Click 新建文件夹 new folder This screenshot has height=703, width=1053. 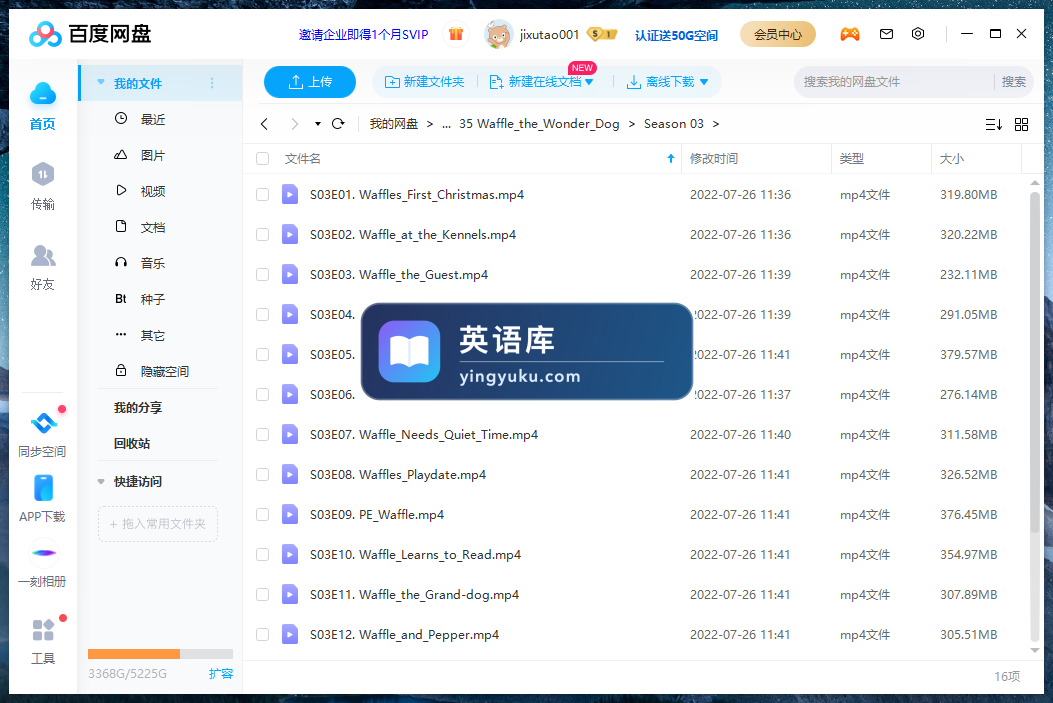(x=424, y=82)
